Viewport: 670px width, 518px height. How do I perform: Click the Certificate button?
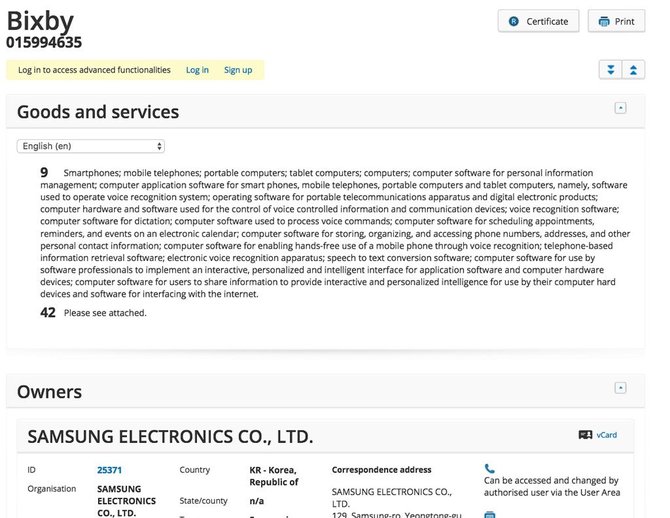pyautogui.click(x=538, y=21)
